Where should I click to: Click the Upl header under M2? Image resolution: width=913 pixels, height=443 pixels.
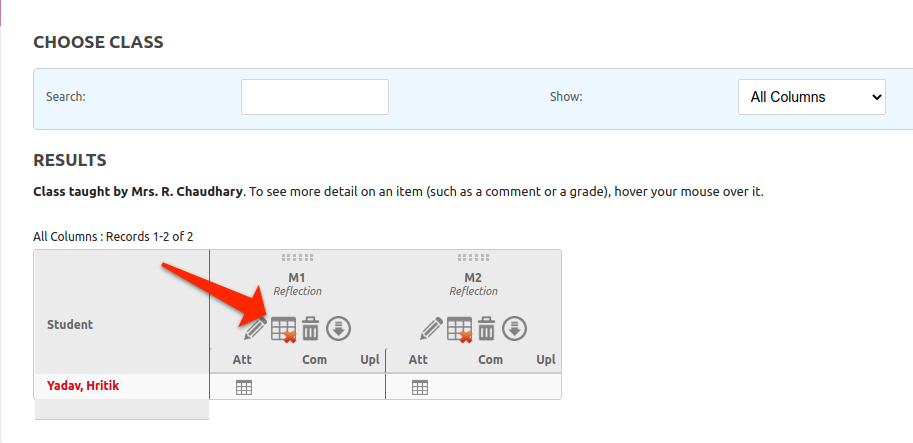click(546, 360)
